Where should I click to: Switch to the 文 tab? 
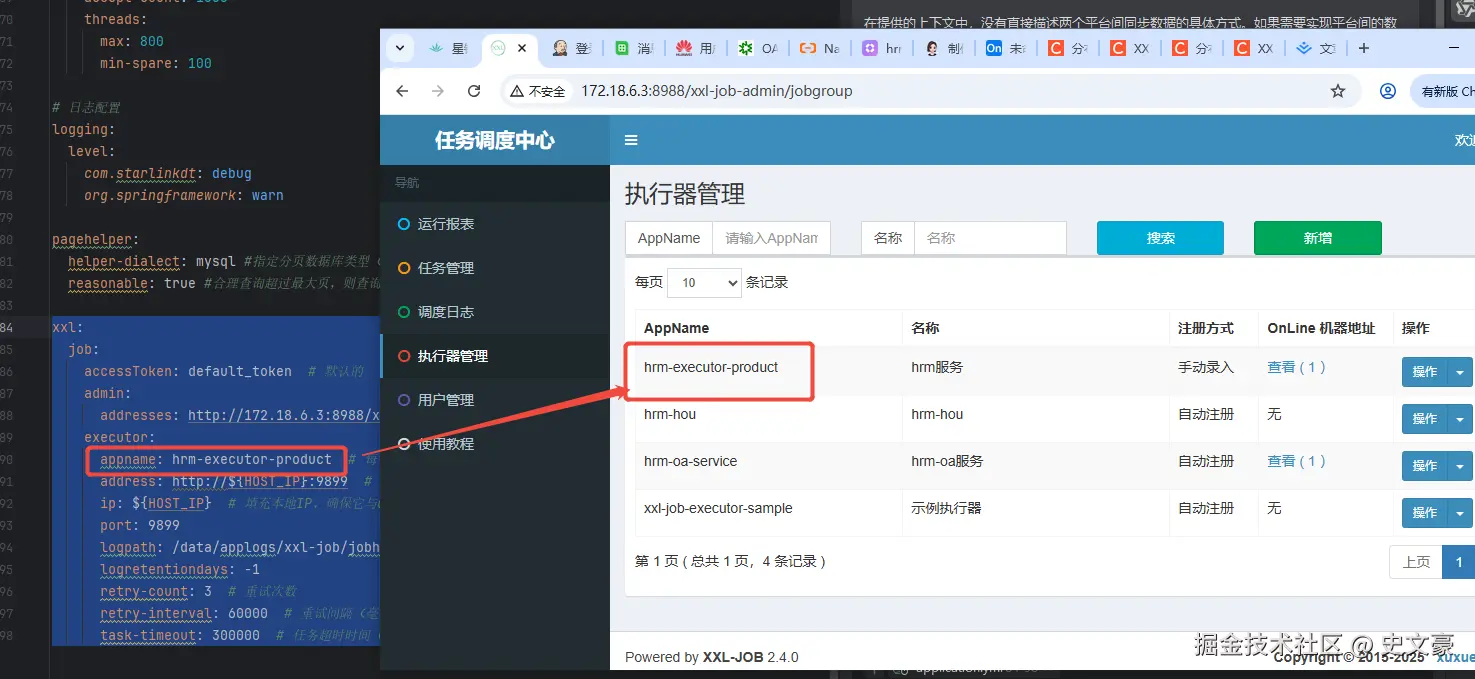1316,48
